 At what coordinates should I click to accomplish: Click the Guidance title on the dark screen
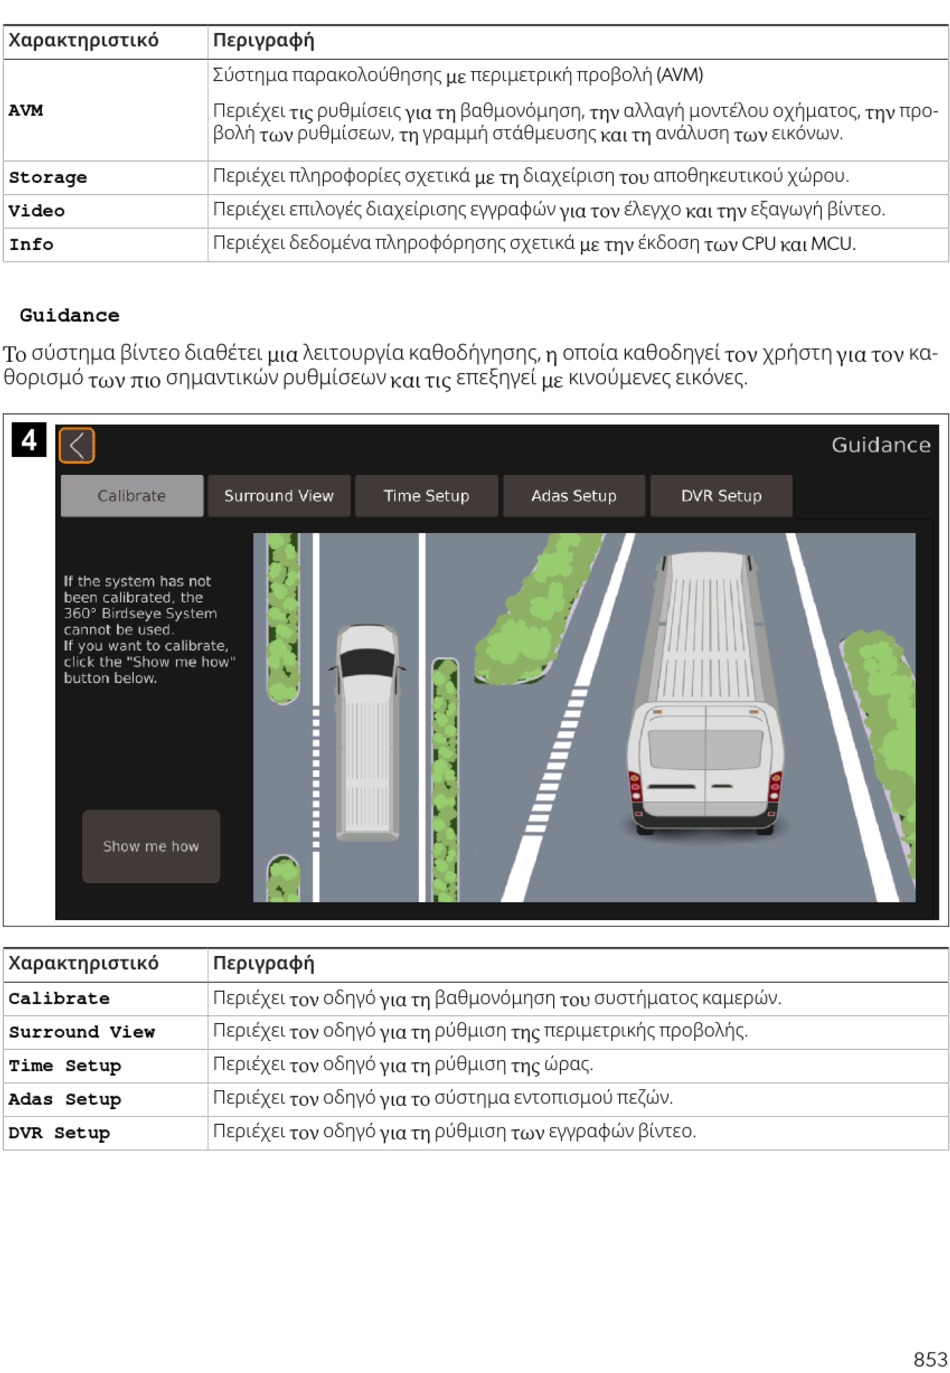click(x=881, y=445)
